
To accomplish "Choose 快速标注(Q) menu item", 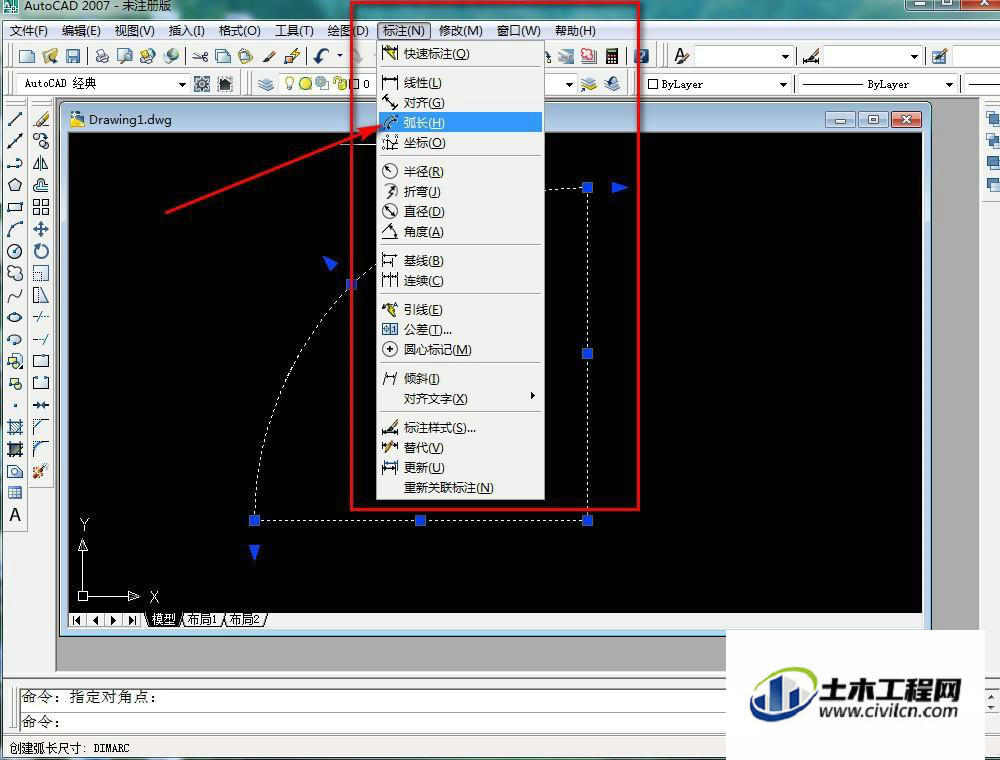I will point(460,54).
